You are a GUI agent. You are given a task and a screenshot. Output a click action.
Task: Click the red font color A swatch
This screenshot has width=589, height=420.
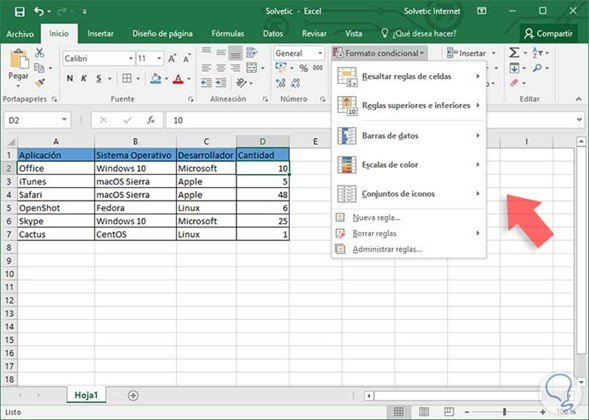(x=178, y=79)
